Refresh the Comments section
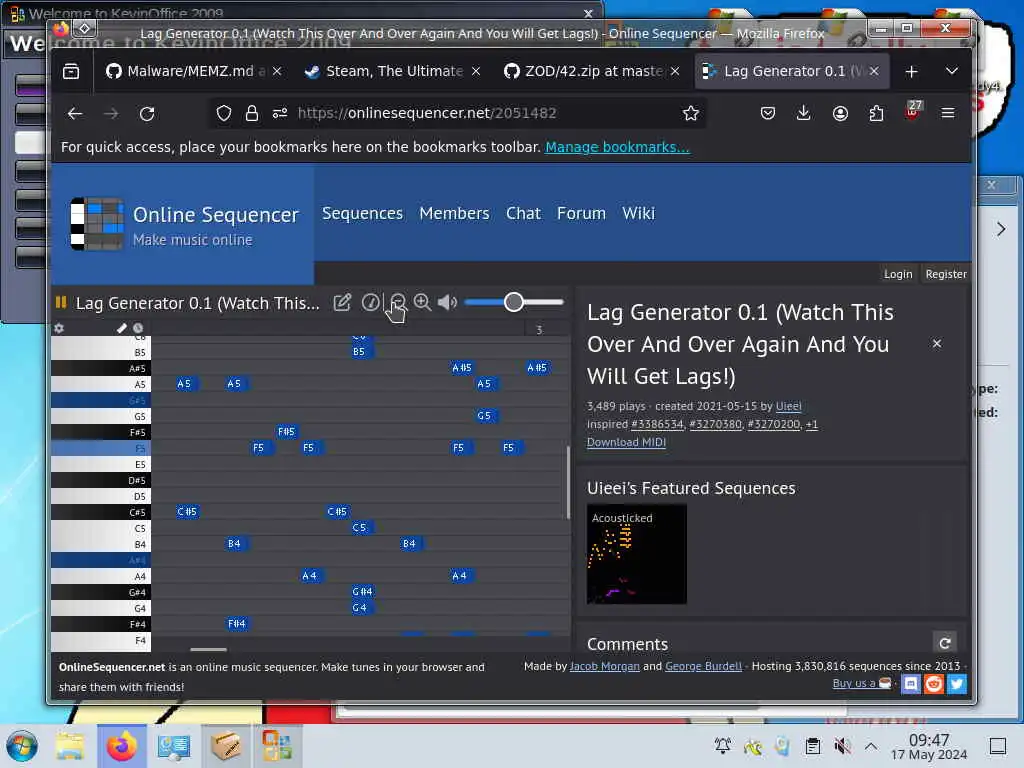This screenshot has height=768, width=1024. click(x=944, y=643)
